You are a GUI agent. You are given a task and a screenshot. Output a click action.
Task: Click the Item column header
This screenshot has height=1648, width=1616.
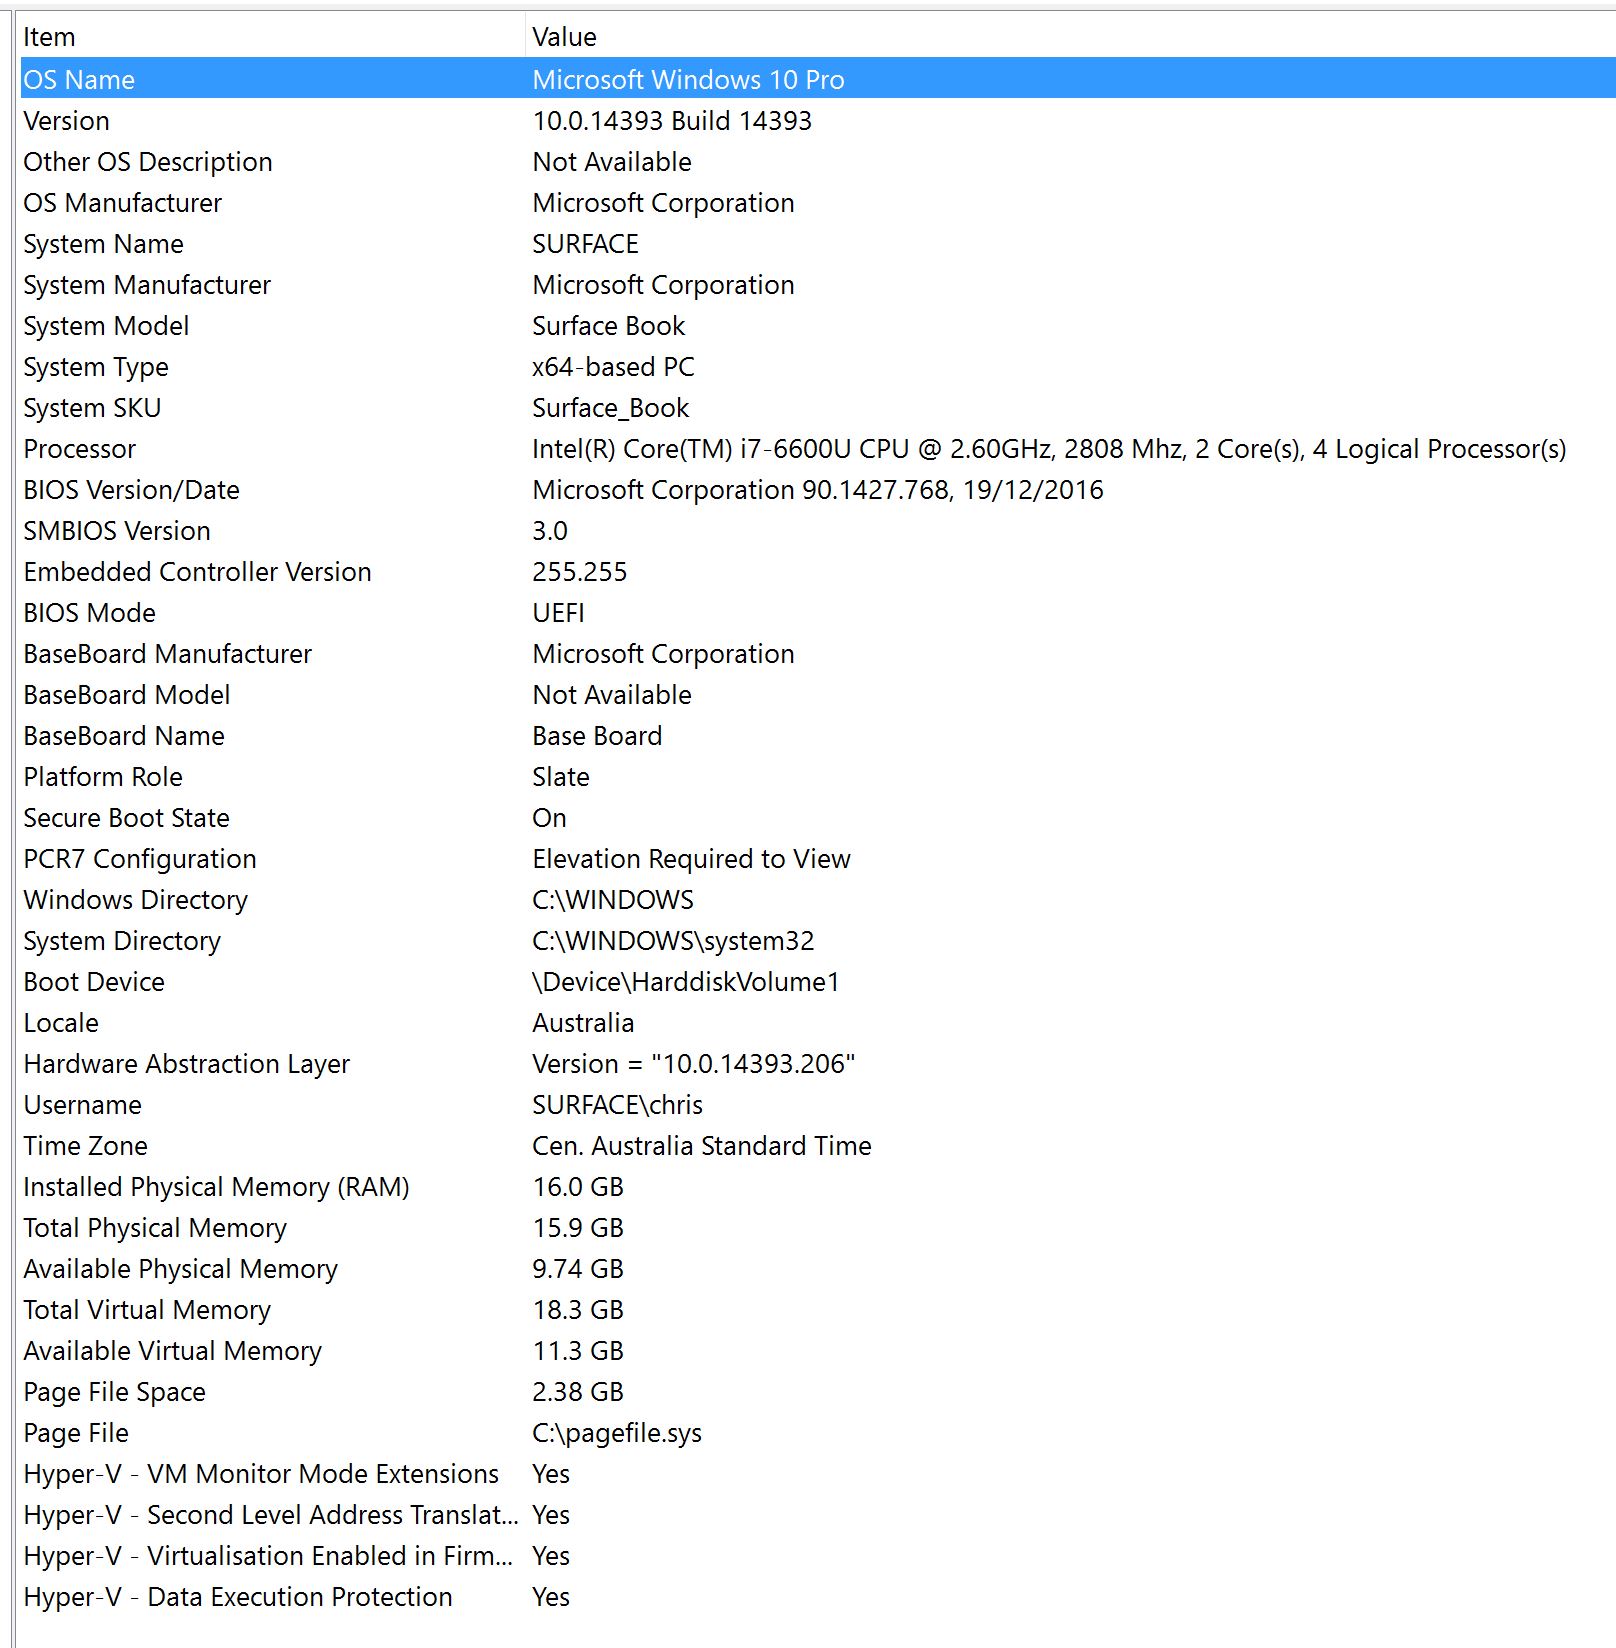pos(272,37)
